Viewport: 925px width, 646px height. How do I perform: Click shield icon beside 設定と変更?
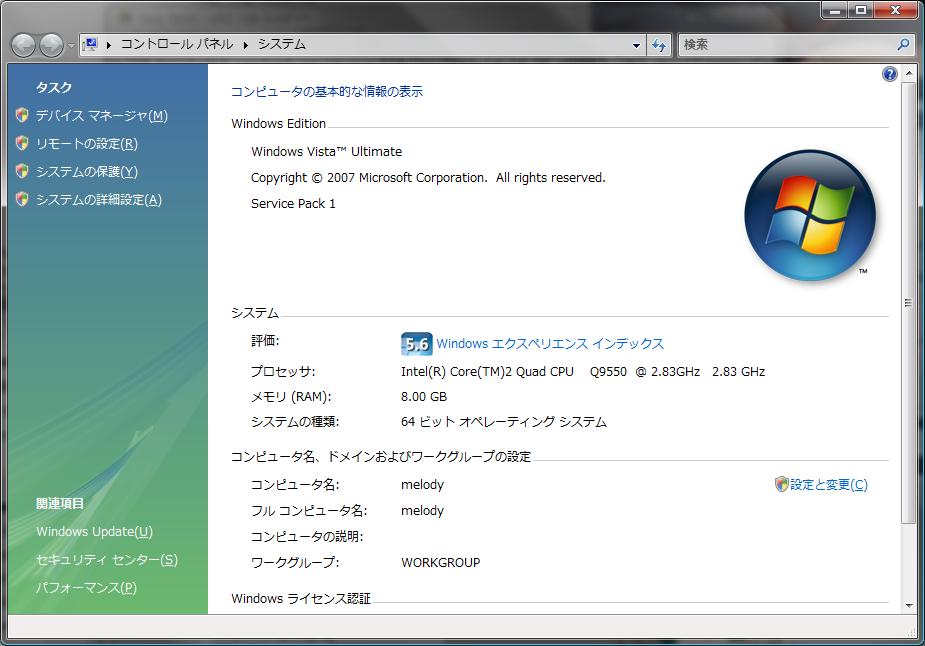(x=782, y=484)
